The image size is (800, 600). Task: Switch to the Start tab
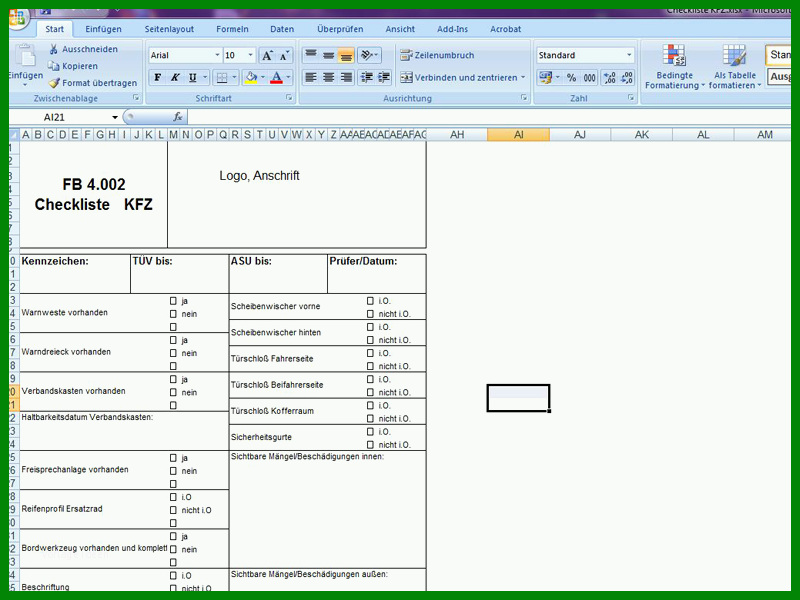55,29
